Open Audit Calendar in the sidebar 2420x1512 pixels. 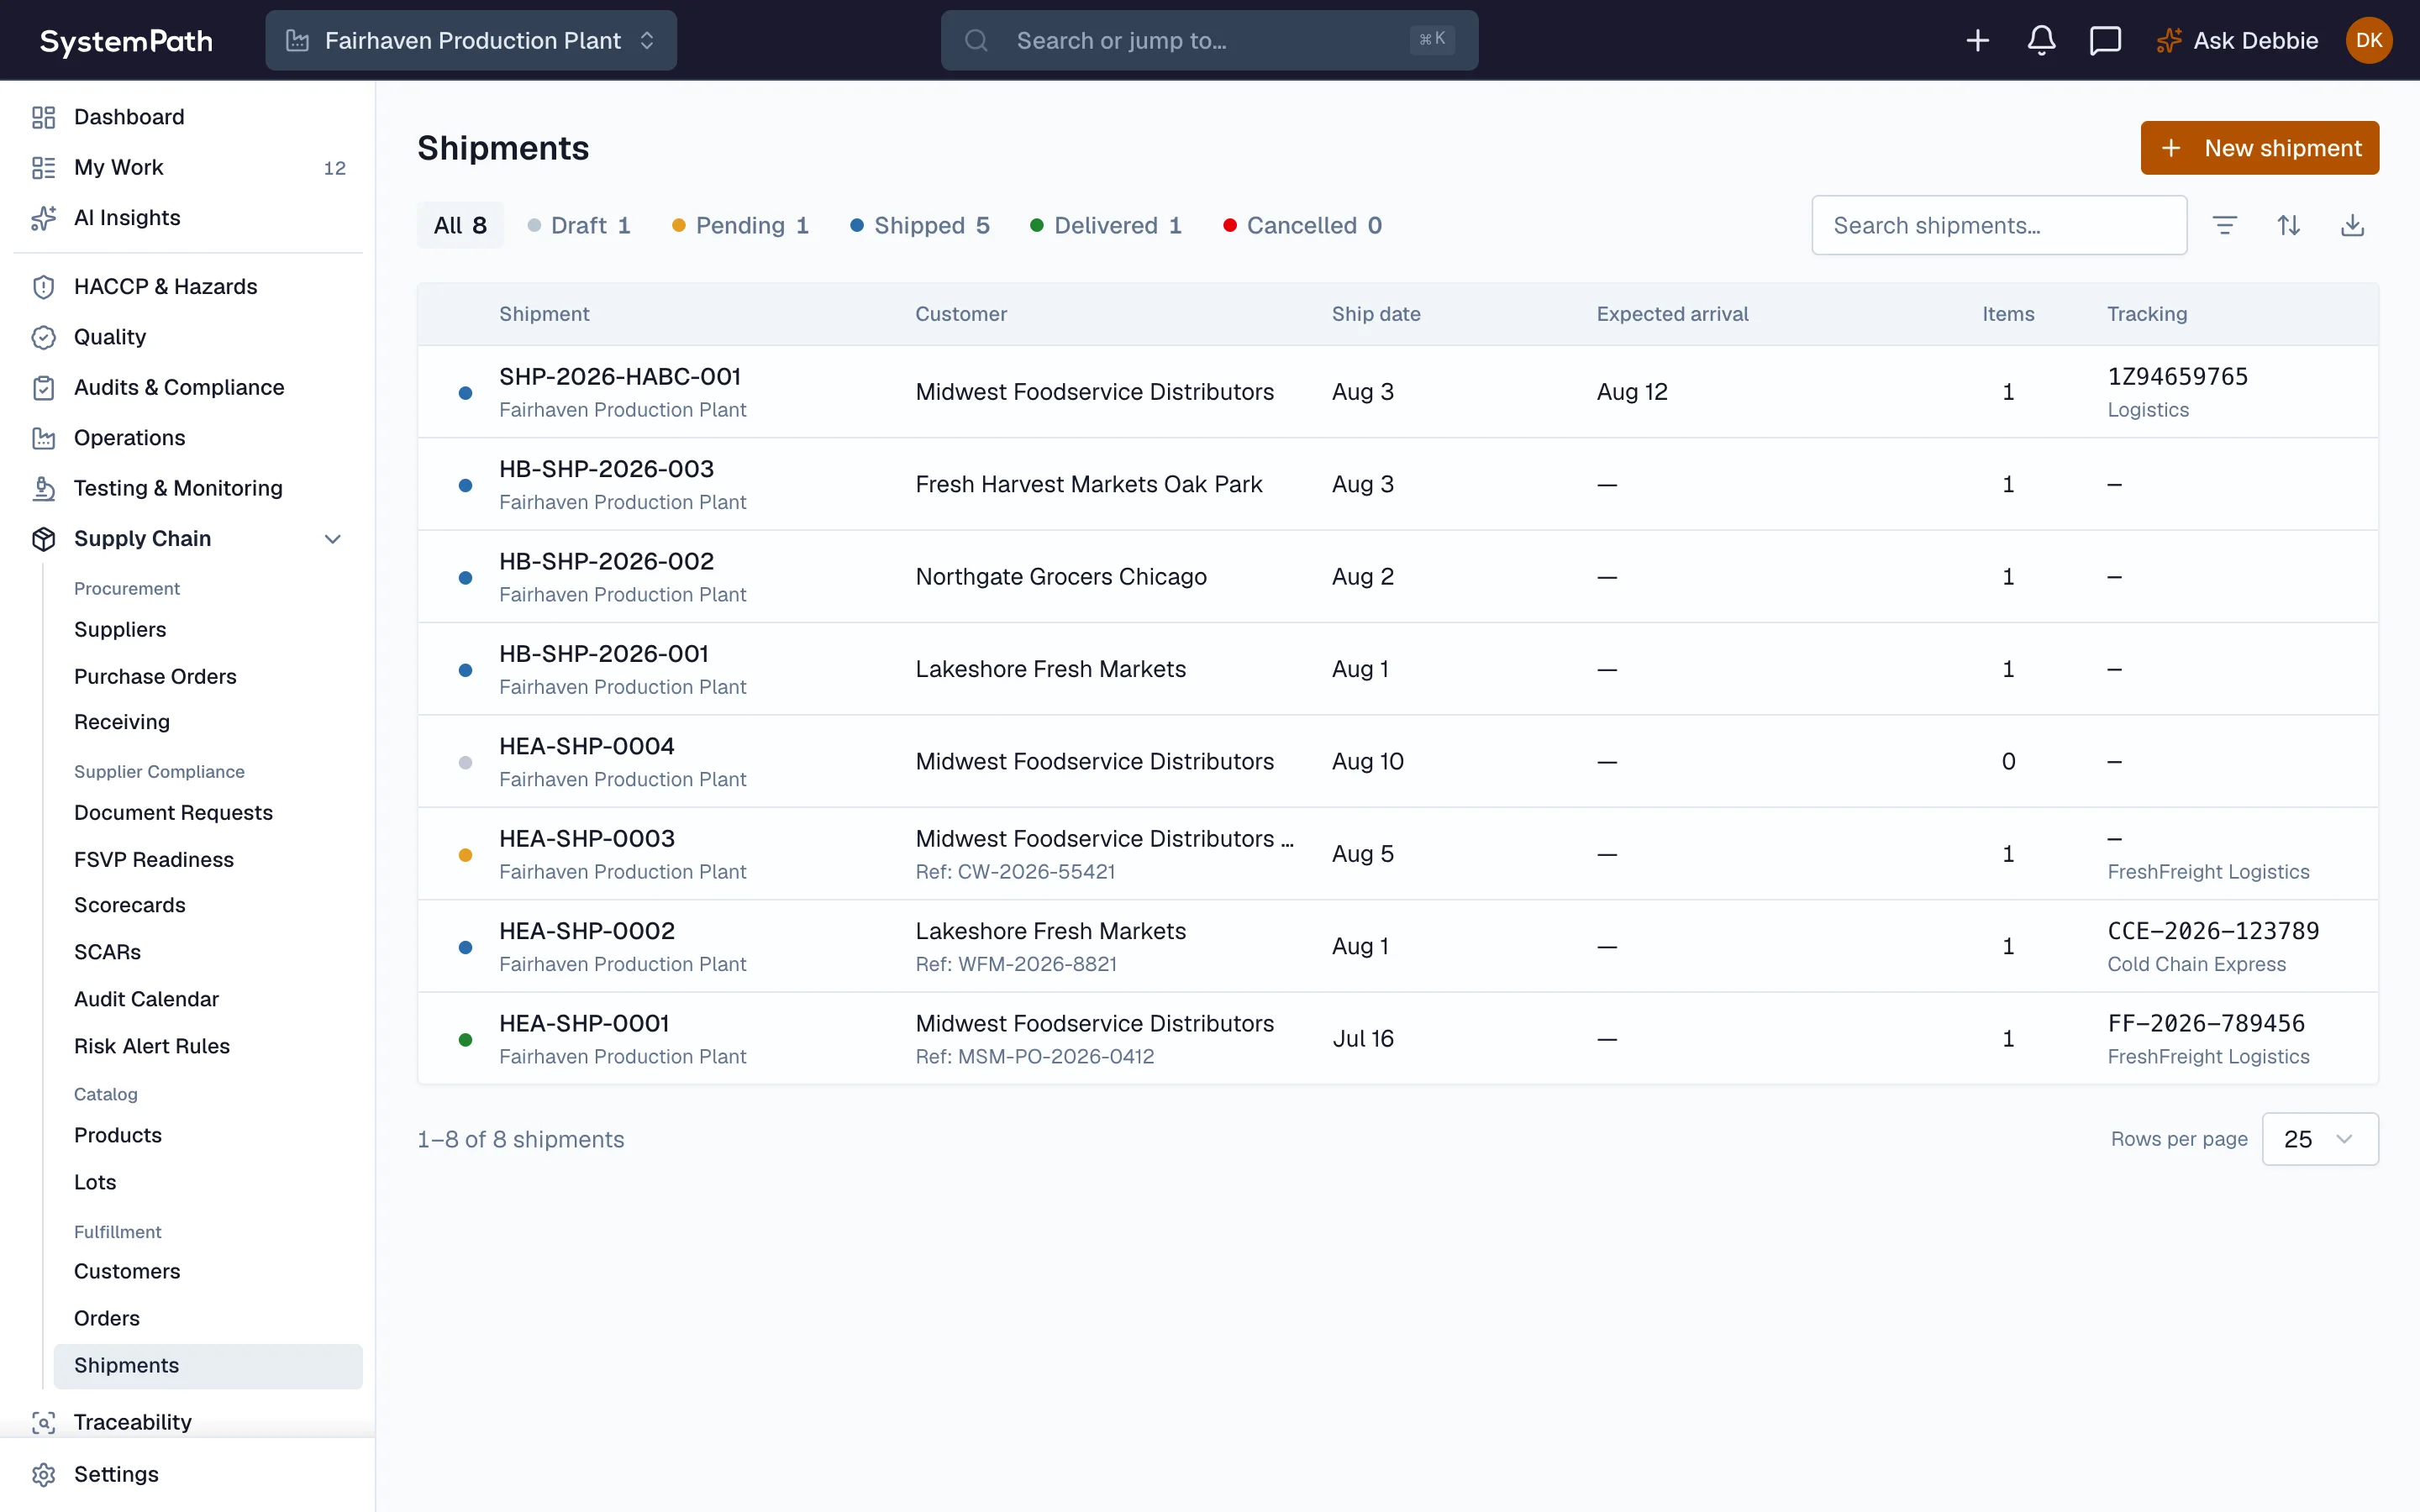[146, 999]
